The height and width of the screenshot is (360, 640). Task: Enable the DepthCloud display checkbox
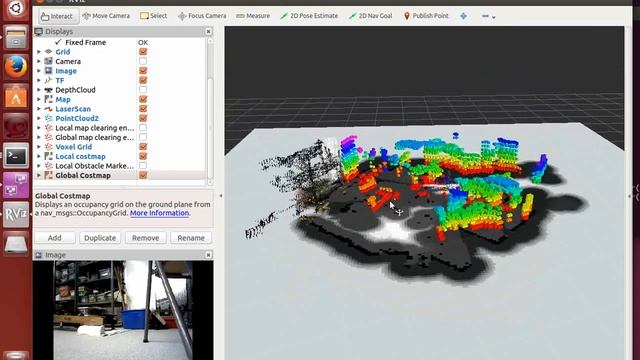point(143,90)
